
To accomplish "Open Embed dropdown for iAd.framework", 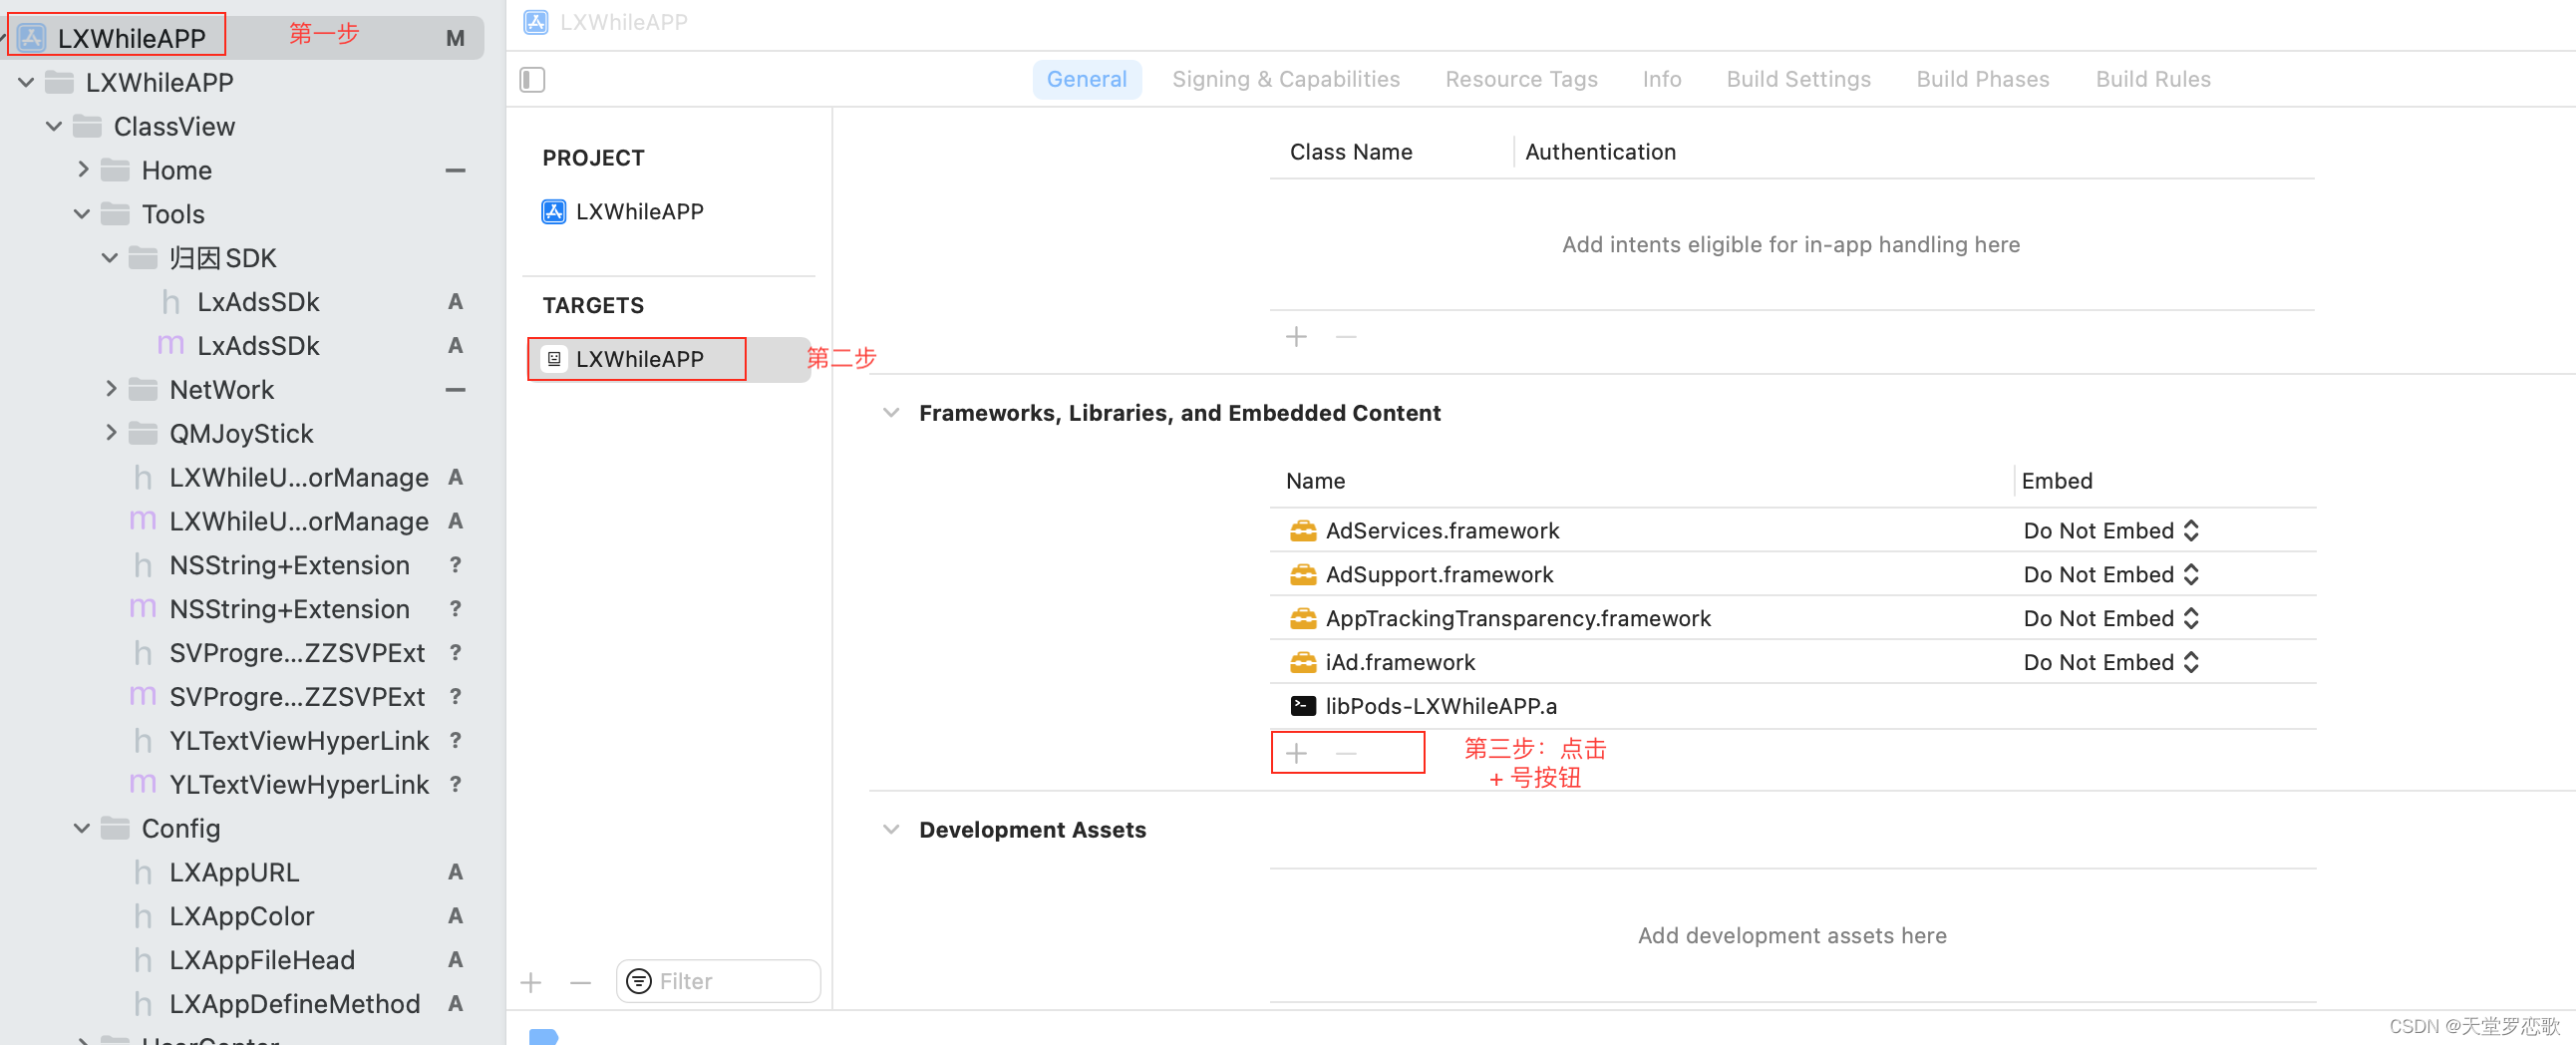I will (x=2111, y=662).
